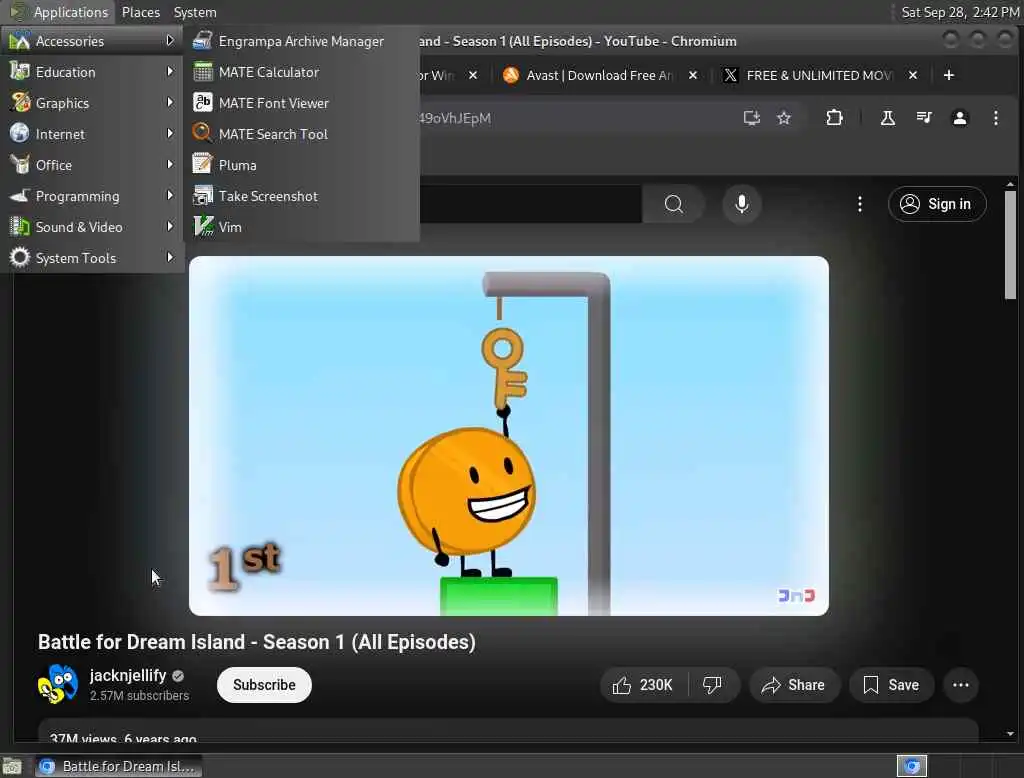Start the MATE Search Tool
Screen dimensions: 1024x778
(x=301, y=134)
